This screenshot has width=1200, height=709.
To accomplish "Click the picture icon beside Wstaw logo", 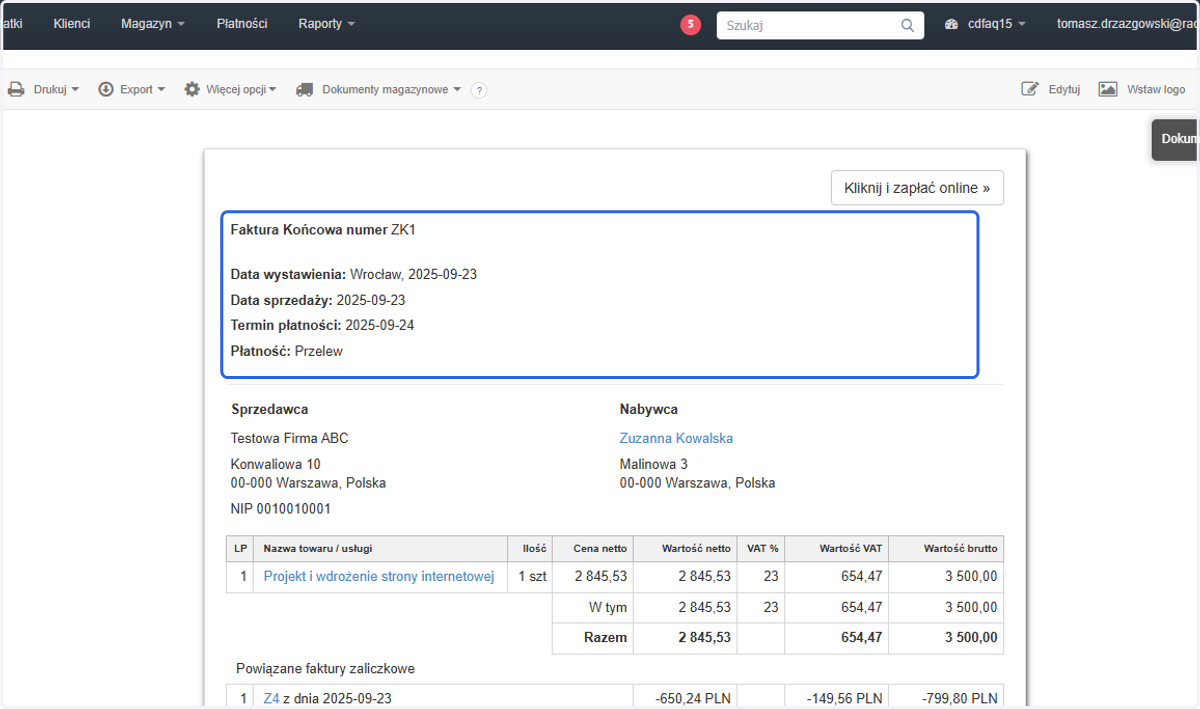I will click(1108, 89).
